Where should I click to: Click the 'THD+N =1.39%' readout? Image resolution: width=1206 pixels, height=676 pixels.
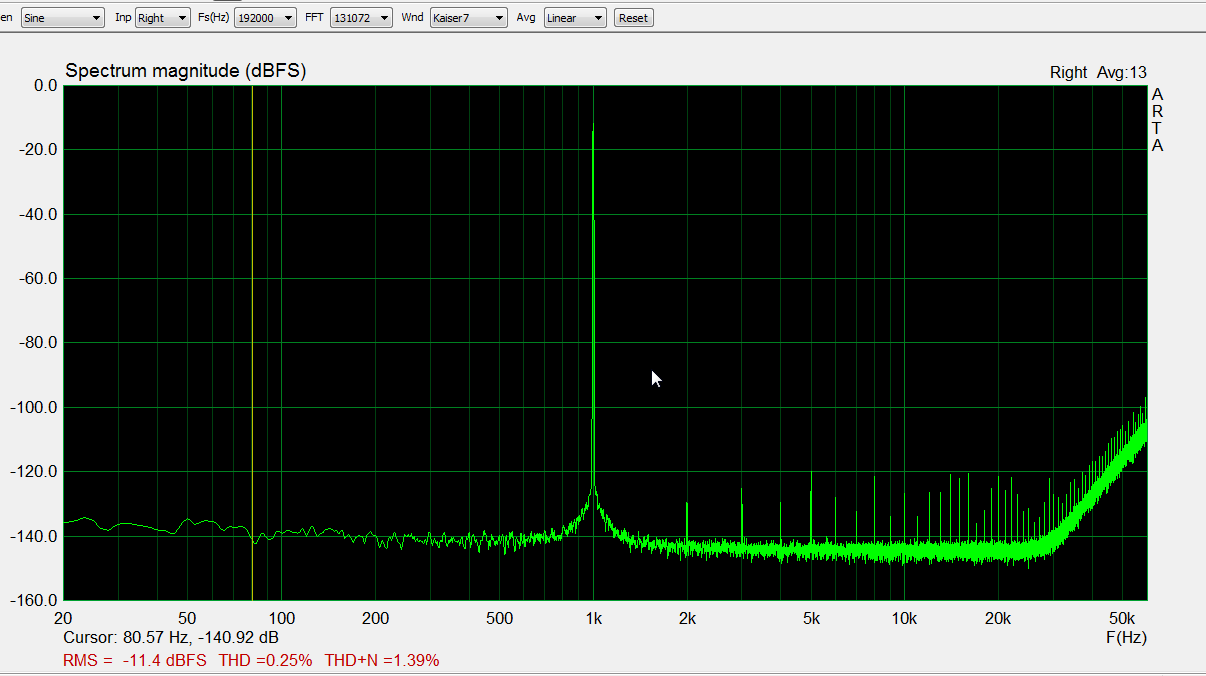click(x=382, y=660)
